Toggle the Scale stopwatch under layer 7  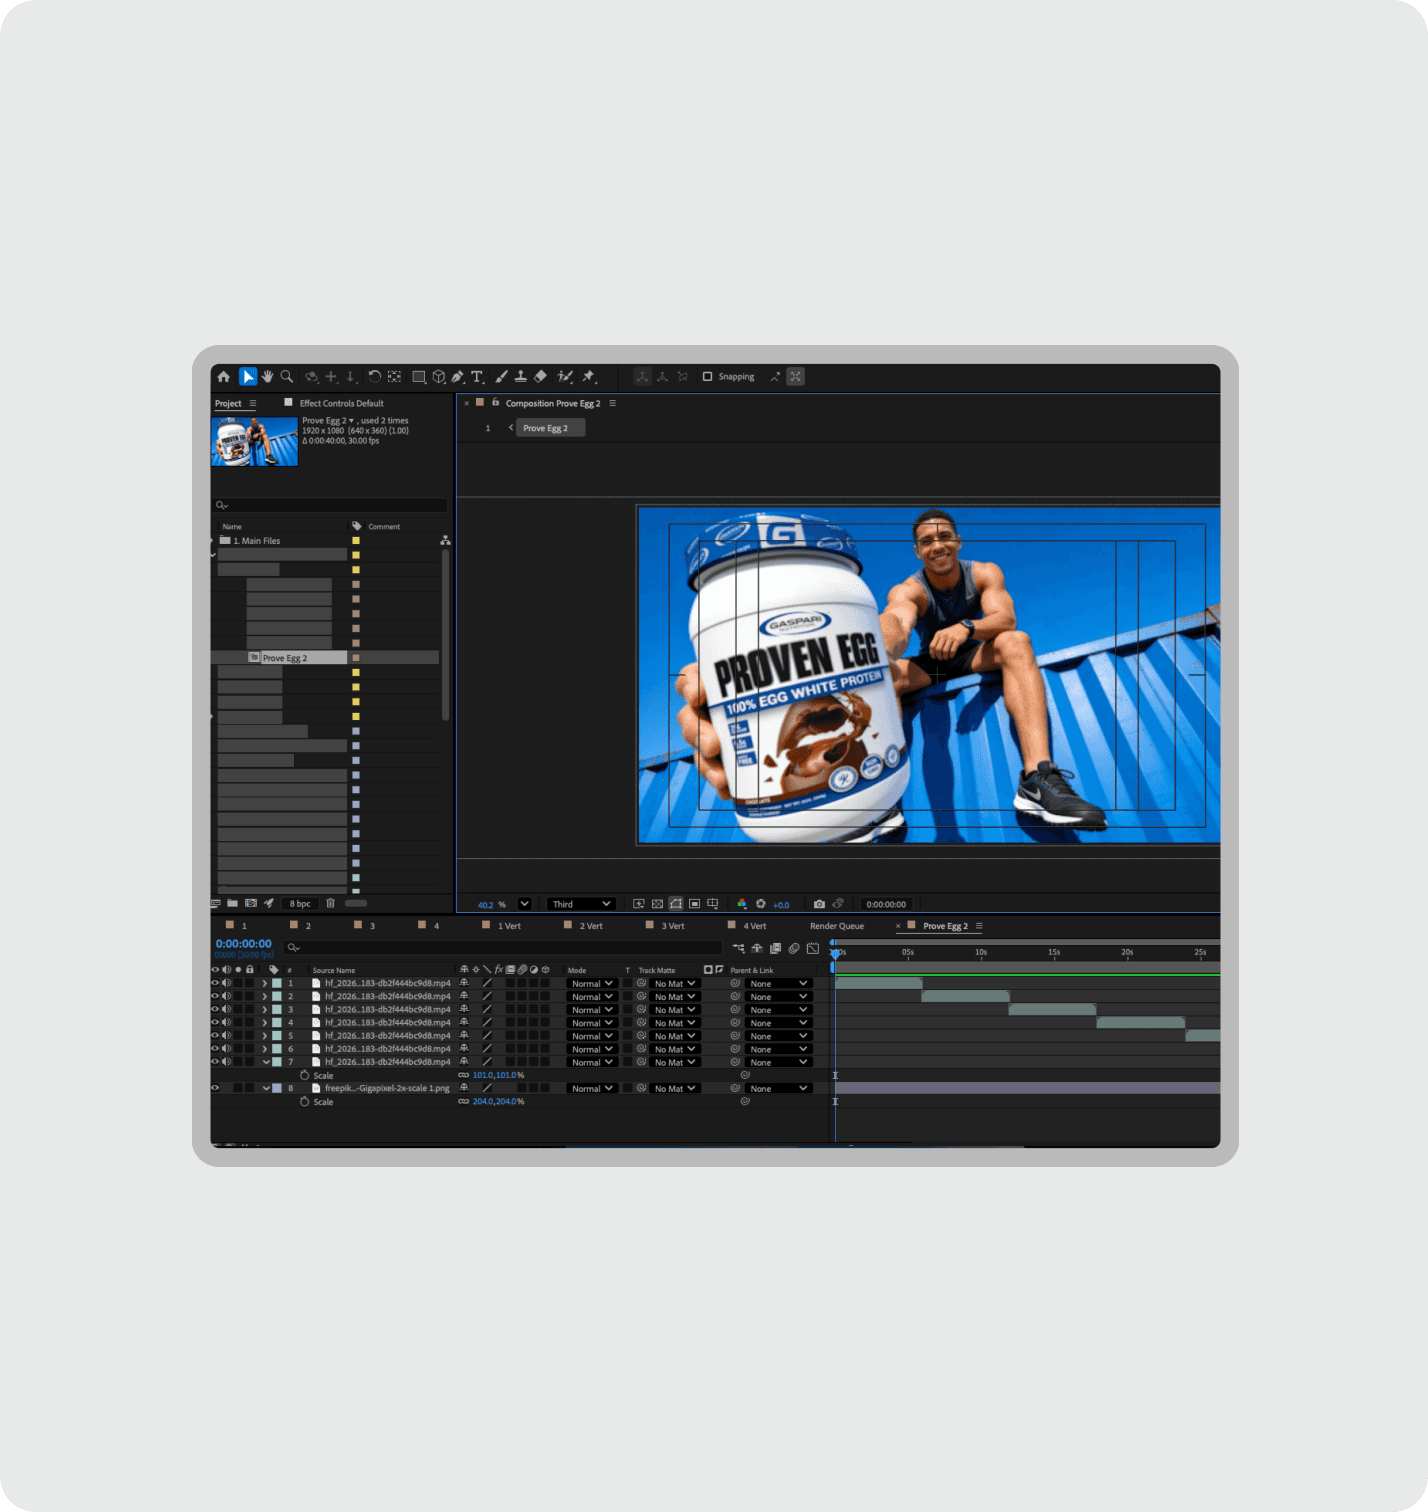pyautogui.click(x=305, y=1075)
